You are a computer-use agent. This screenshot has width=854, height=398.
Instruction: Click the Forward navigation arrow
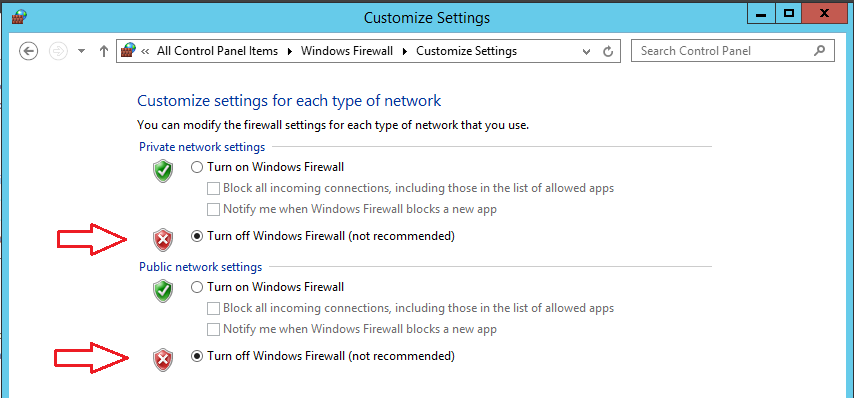58,51
